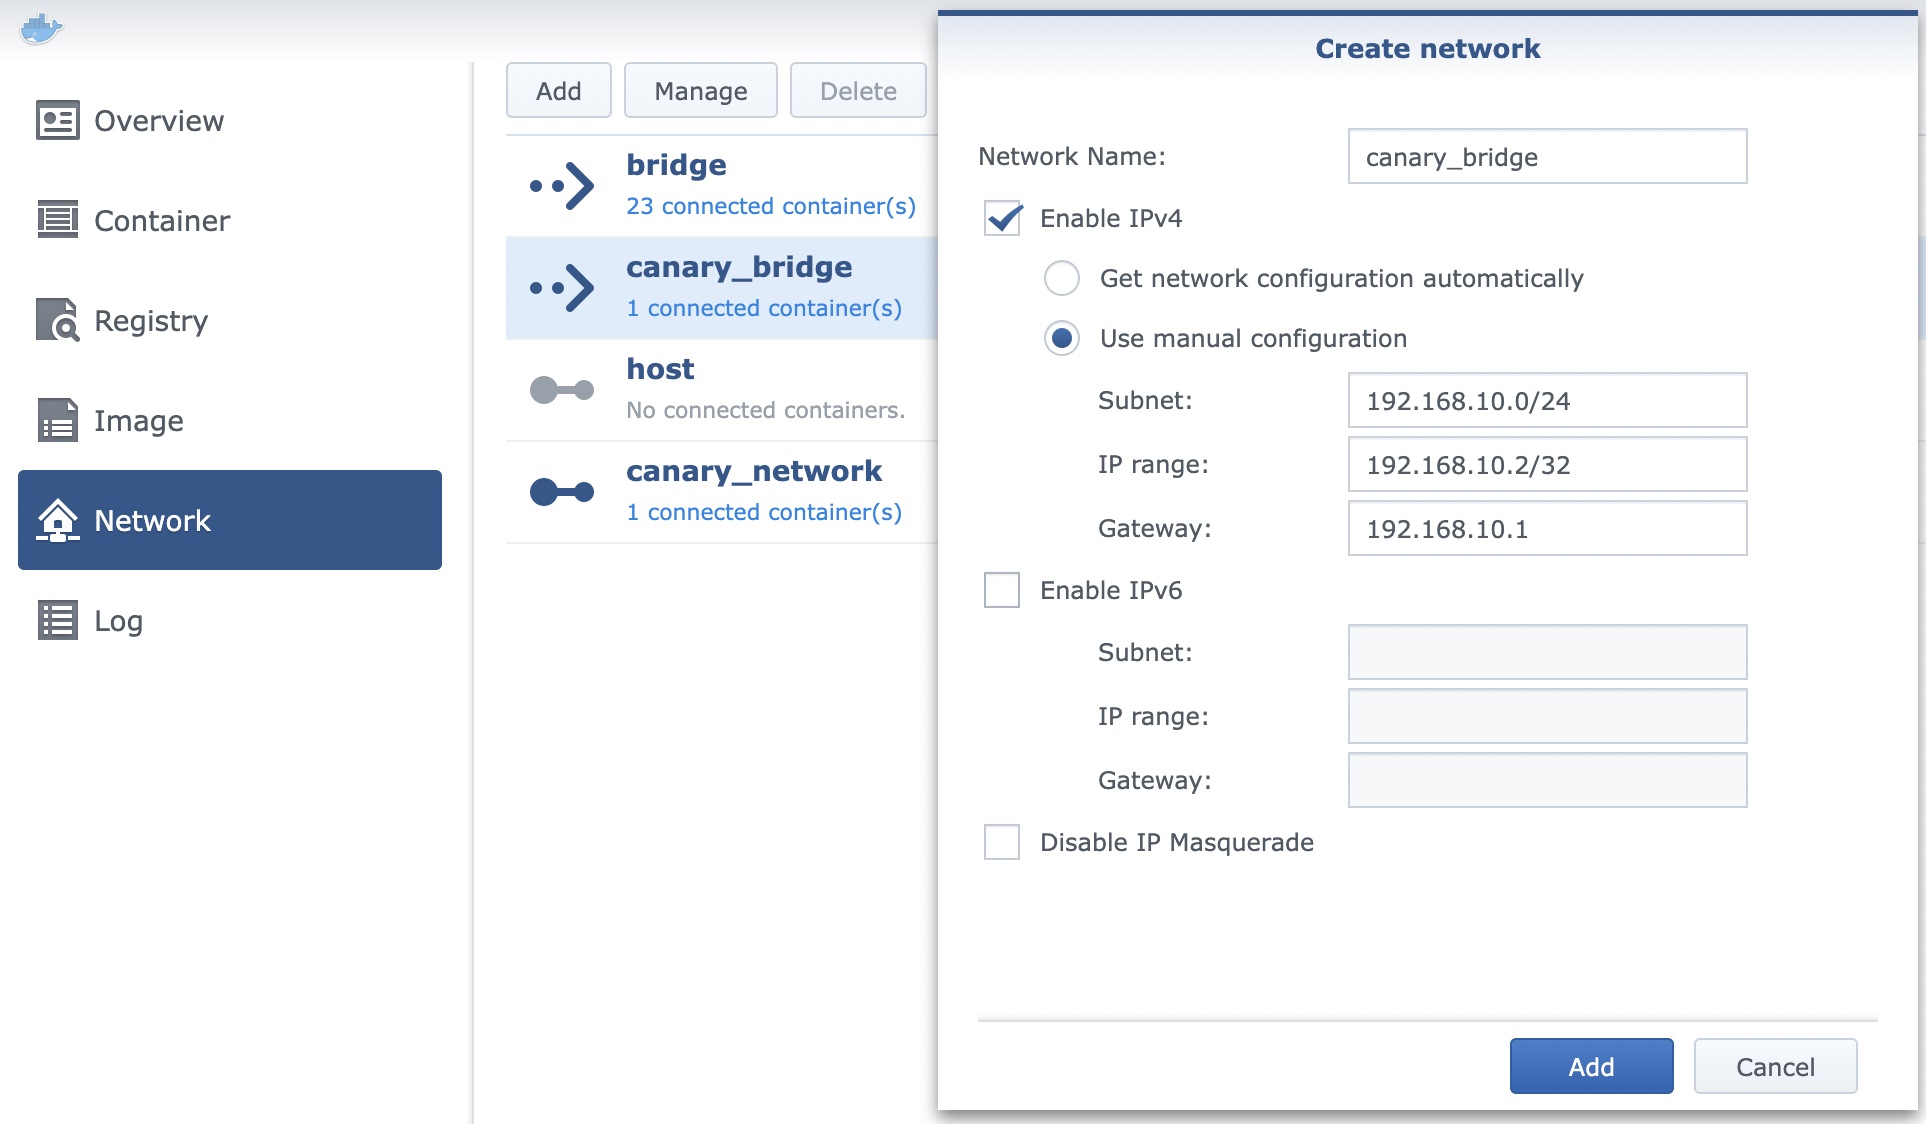Enable the IPv6 checkbox
The height and width of the screenshot is (1124, 1926).
[1002, 590]
